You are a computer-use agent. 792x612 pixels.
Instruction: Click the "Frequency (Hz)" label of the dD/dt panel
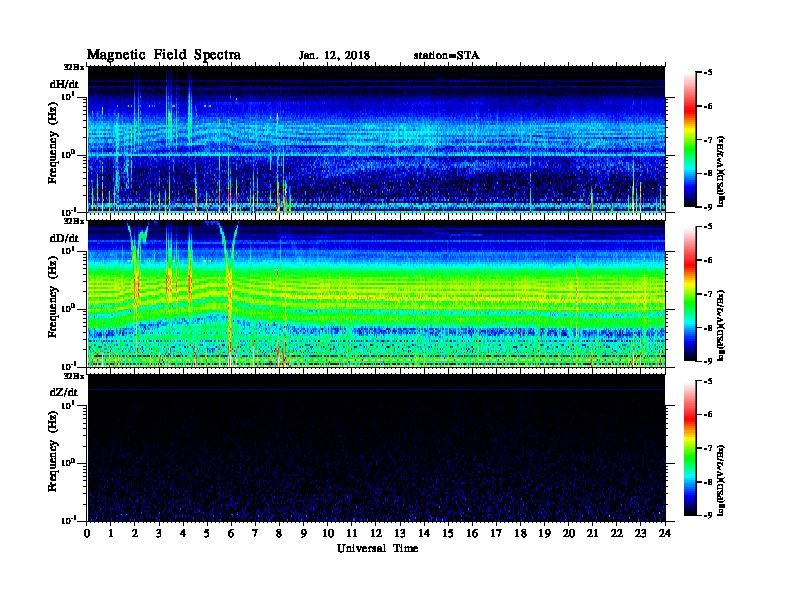point(53,297)
